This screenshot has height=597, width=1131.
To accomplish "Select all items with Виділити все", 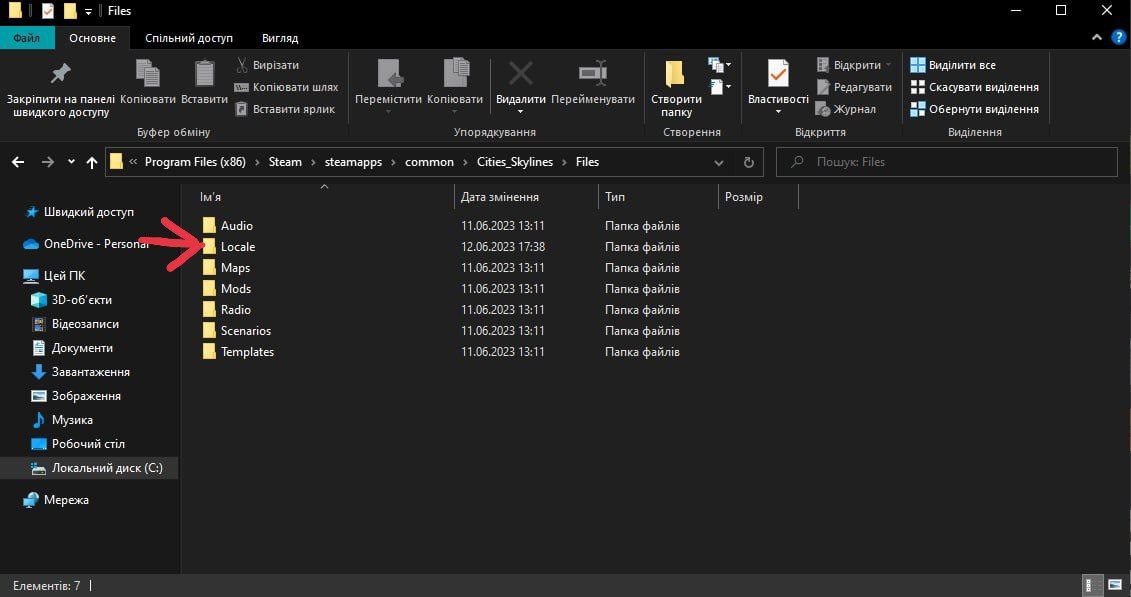I will click(953, 65).
